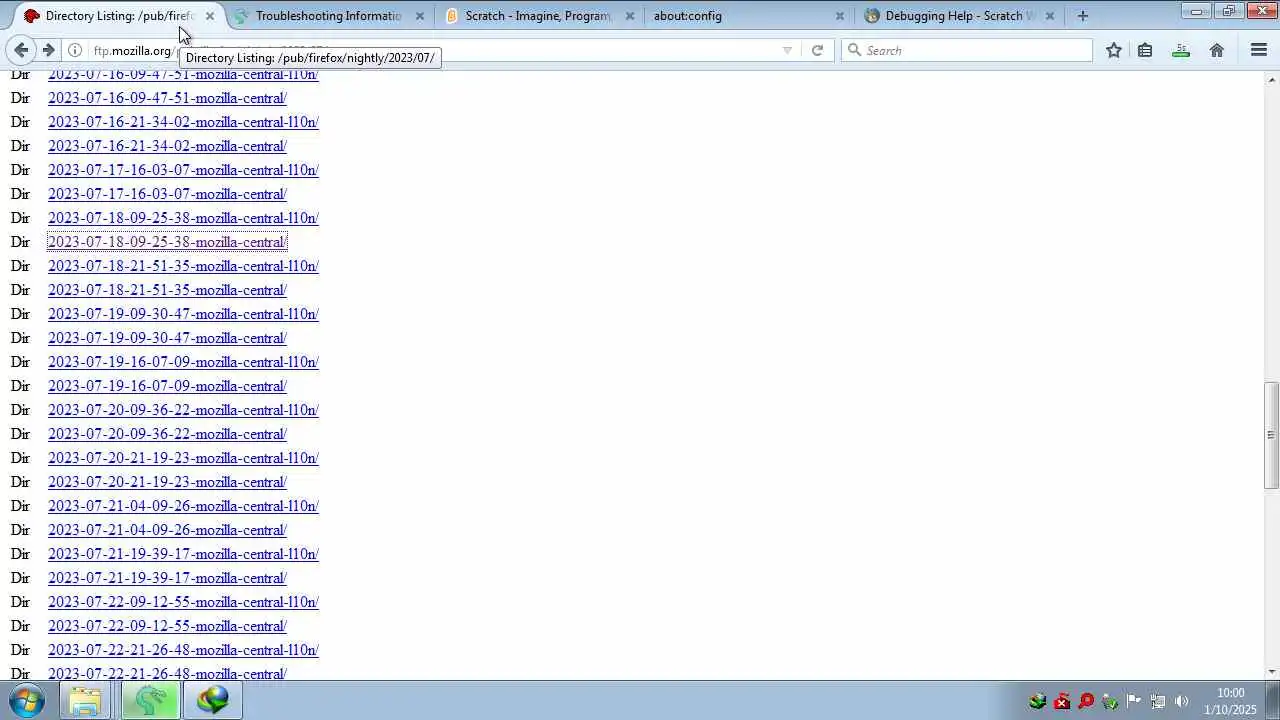Open 2023-07-18-21-51-35-mozilla-central-l10n/ directory
The width and height of the screenshot is (1280, 720).
point(183,266)
